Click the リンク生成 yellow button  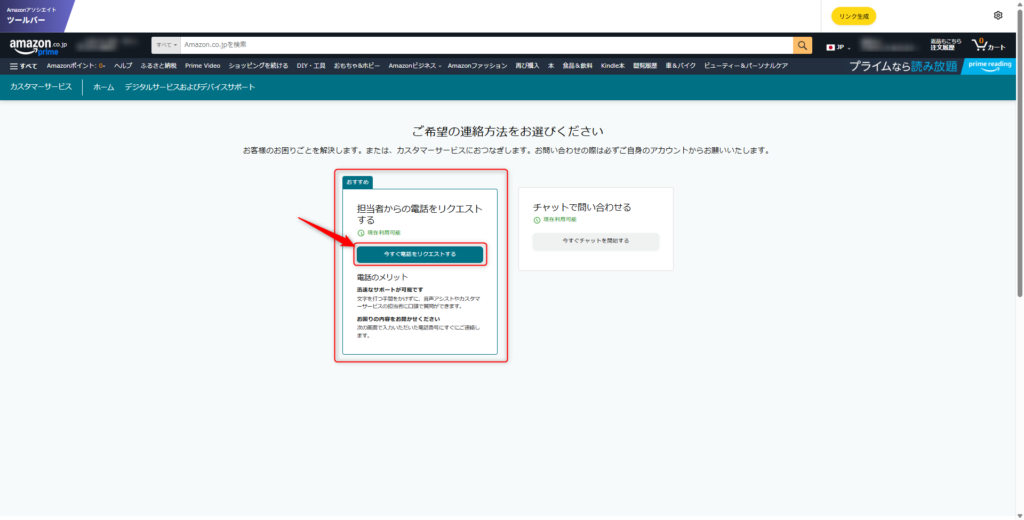[854, 16]
